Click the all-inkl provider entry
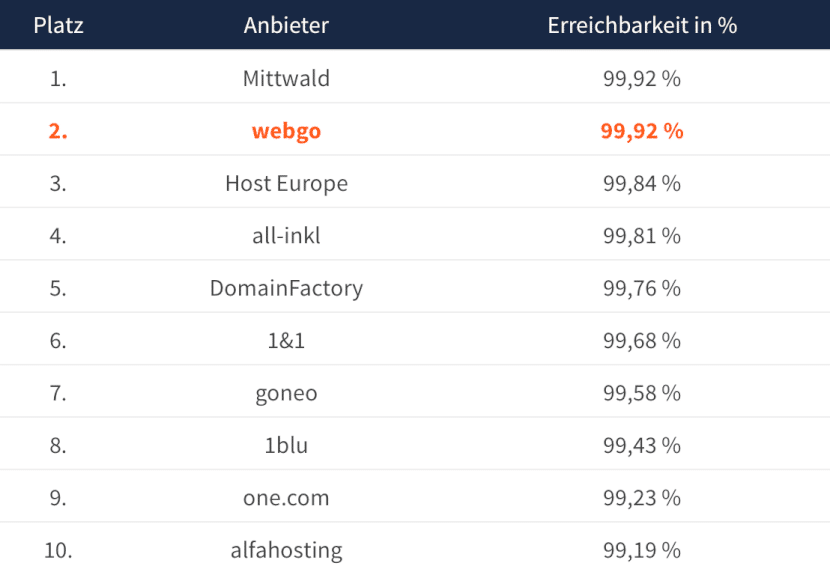This screenshot has width=830, height=572. tap(286, 236)
